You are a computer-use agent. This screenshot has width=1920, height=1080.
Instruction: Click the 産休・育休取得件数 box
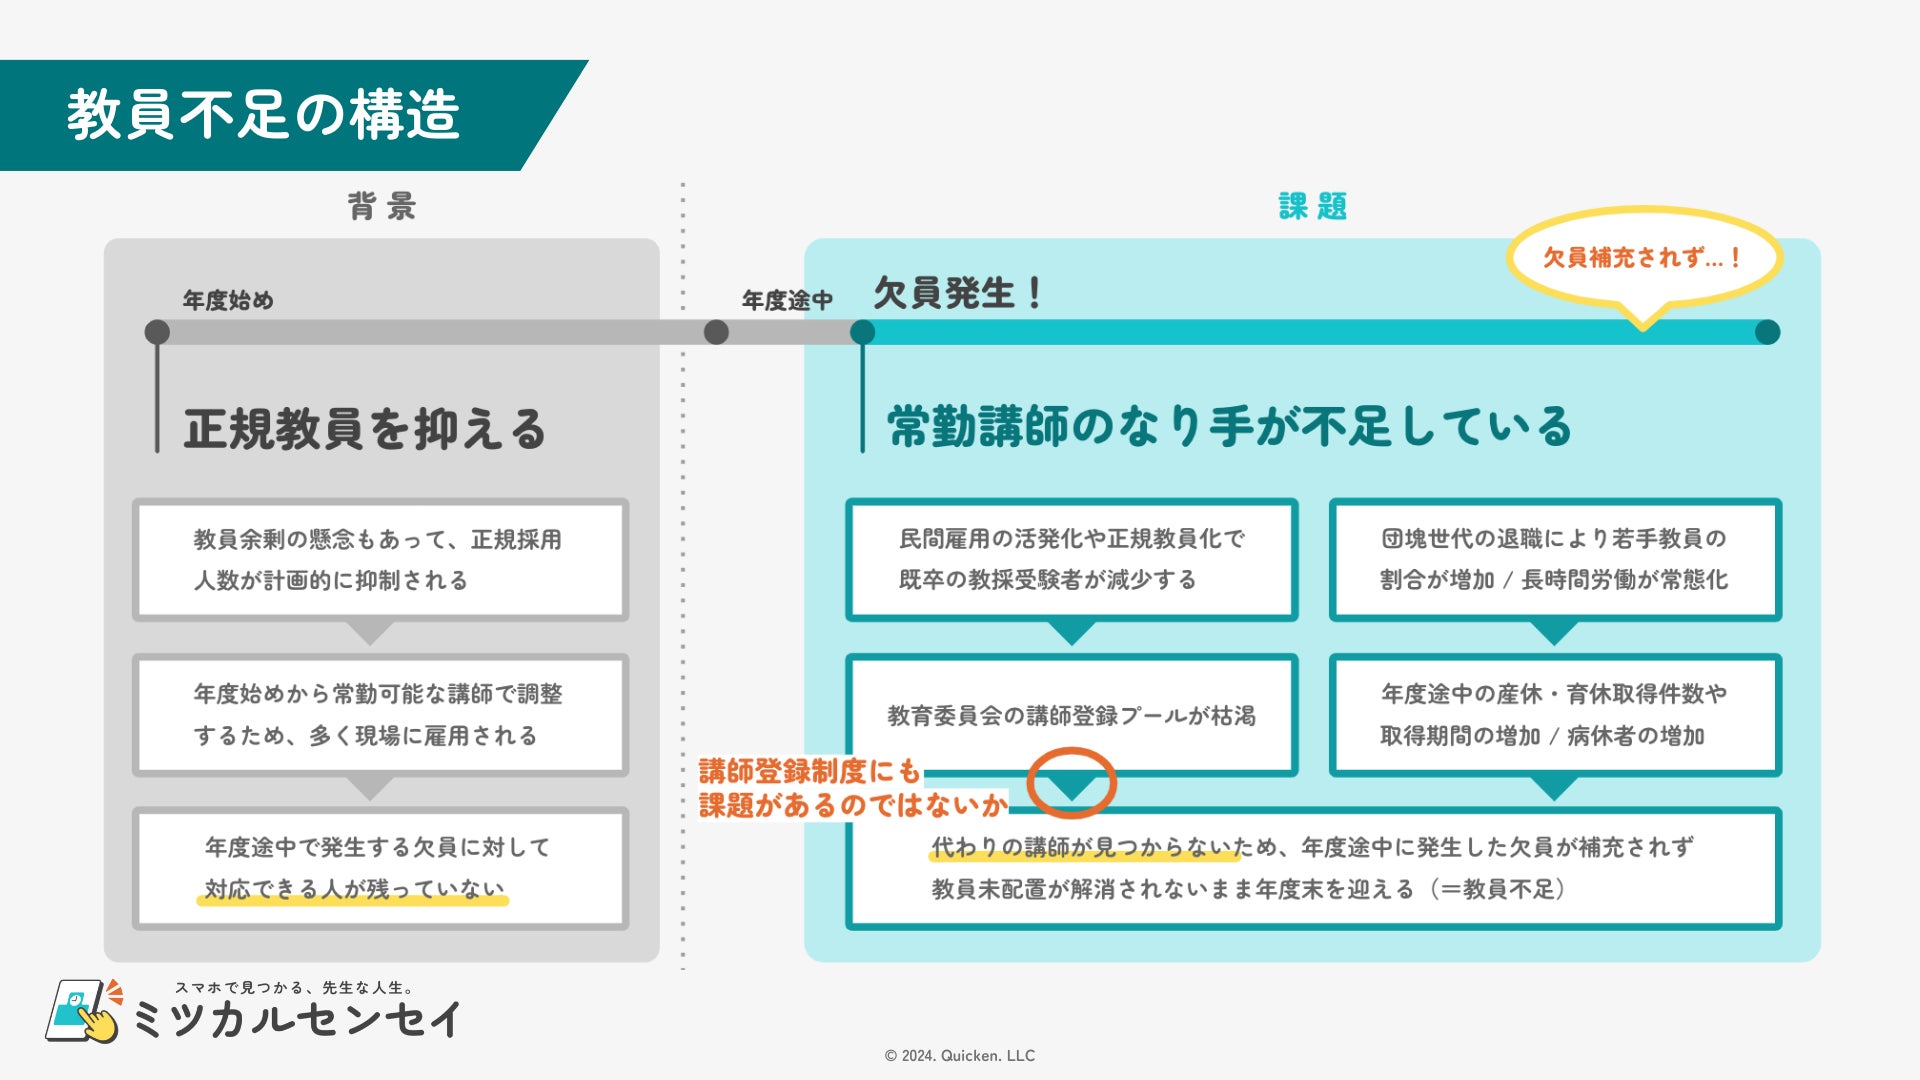click(1554, 715)
